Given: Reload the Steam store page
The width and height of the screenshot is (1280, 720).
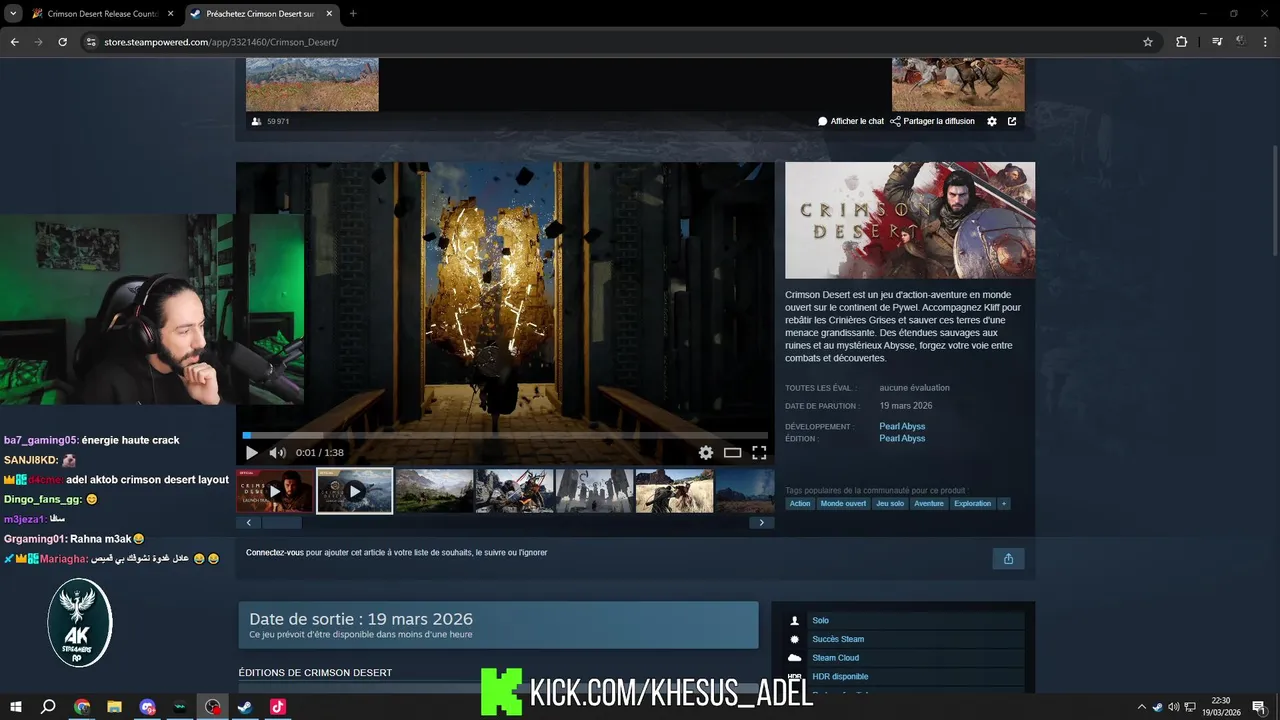Looking at the screenshot, I should pos(62,42).
